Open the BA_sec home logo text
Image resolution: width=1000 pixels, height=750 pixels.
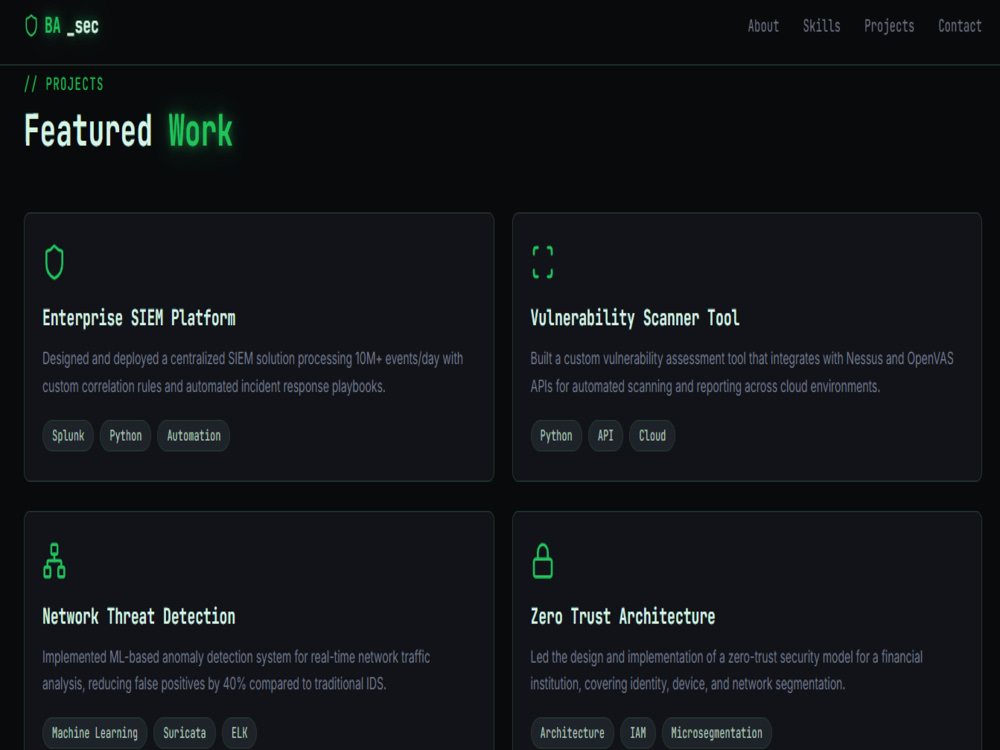pos(71,26)
